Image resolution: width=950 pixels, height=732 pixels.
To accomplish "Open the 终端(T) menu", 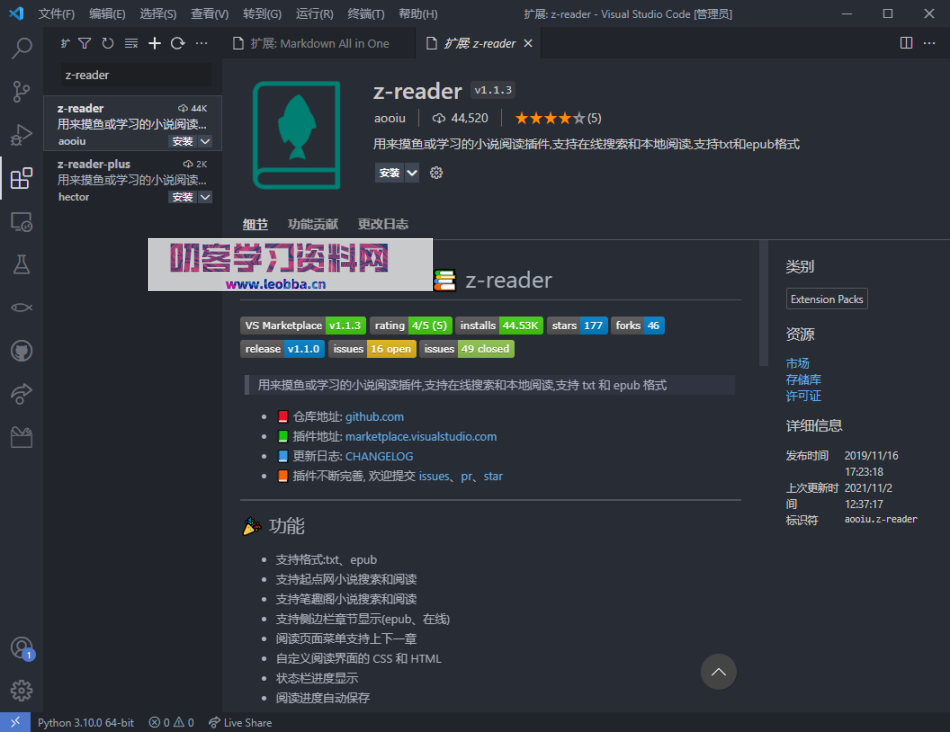I will click(x=365, y=14).
